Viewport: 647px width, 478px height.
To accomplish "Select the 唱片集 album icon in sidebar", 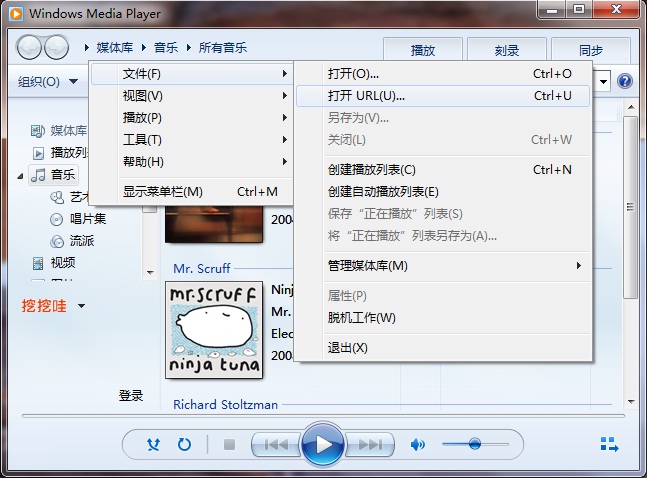I will click(58, 219).
